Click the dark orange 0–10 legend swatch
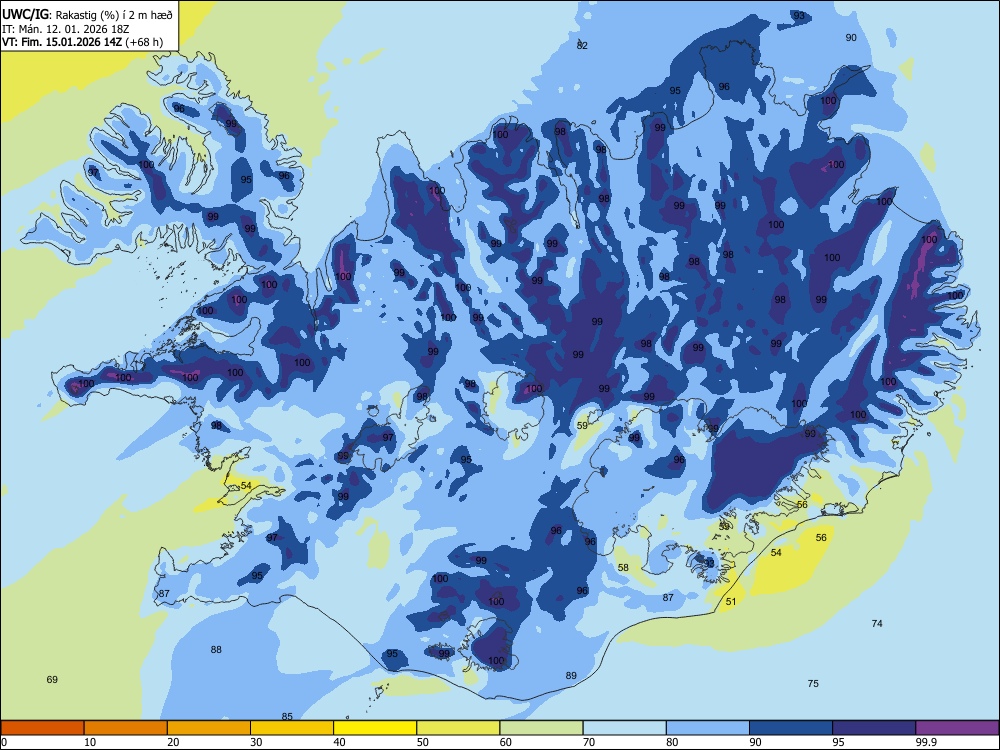The width and height of the screenshot is (1000, 750). (42, 728)
